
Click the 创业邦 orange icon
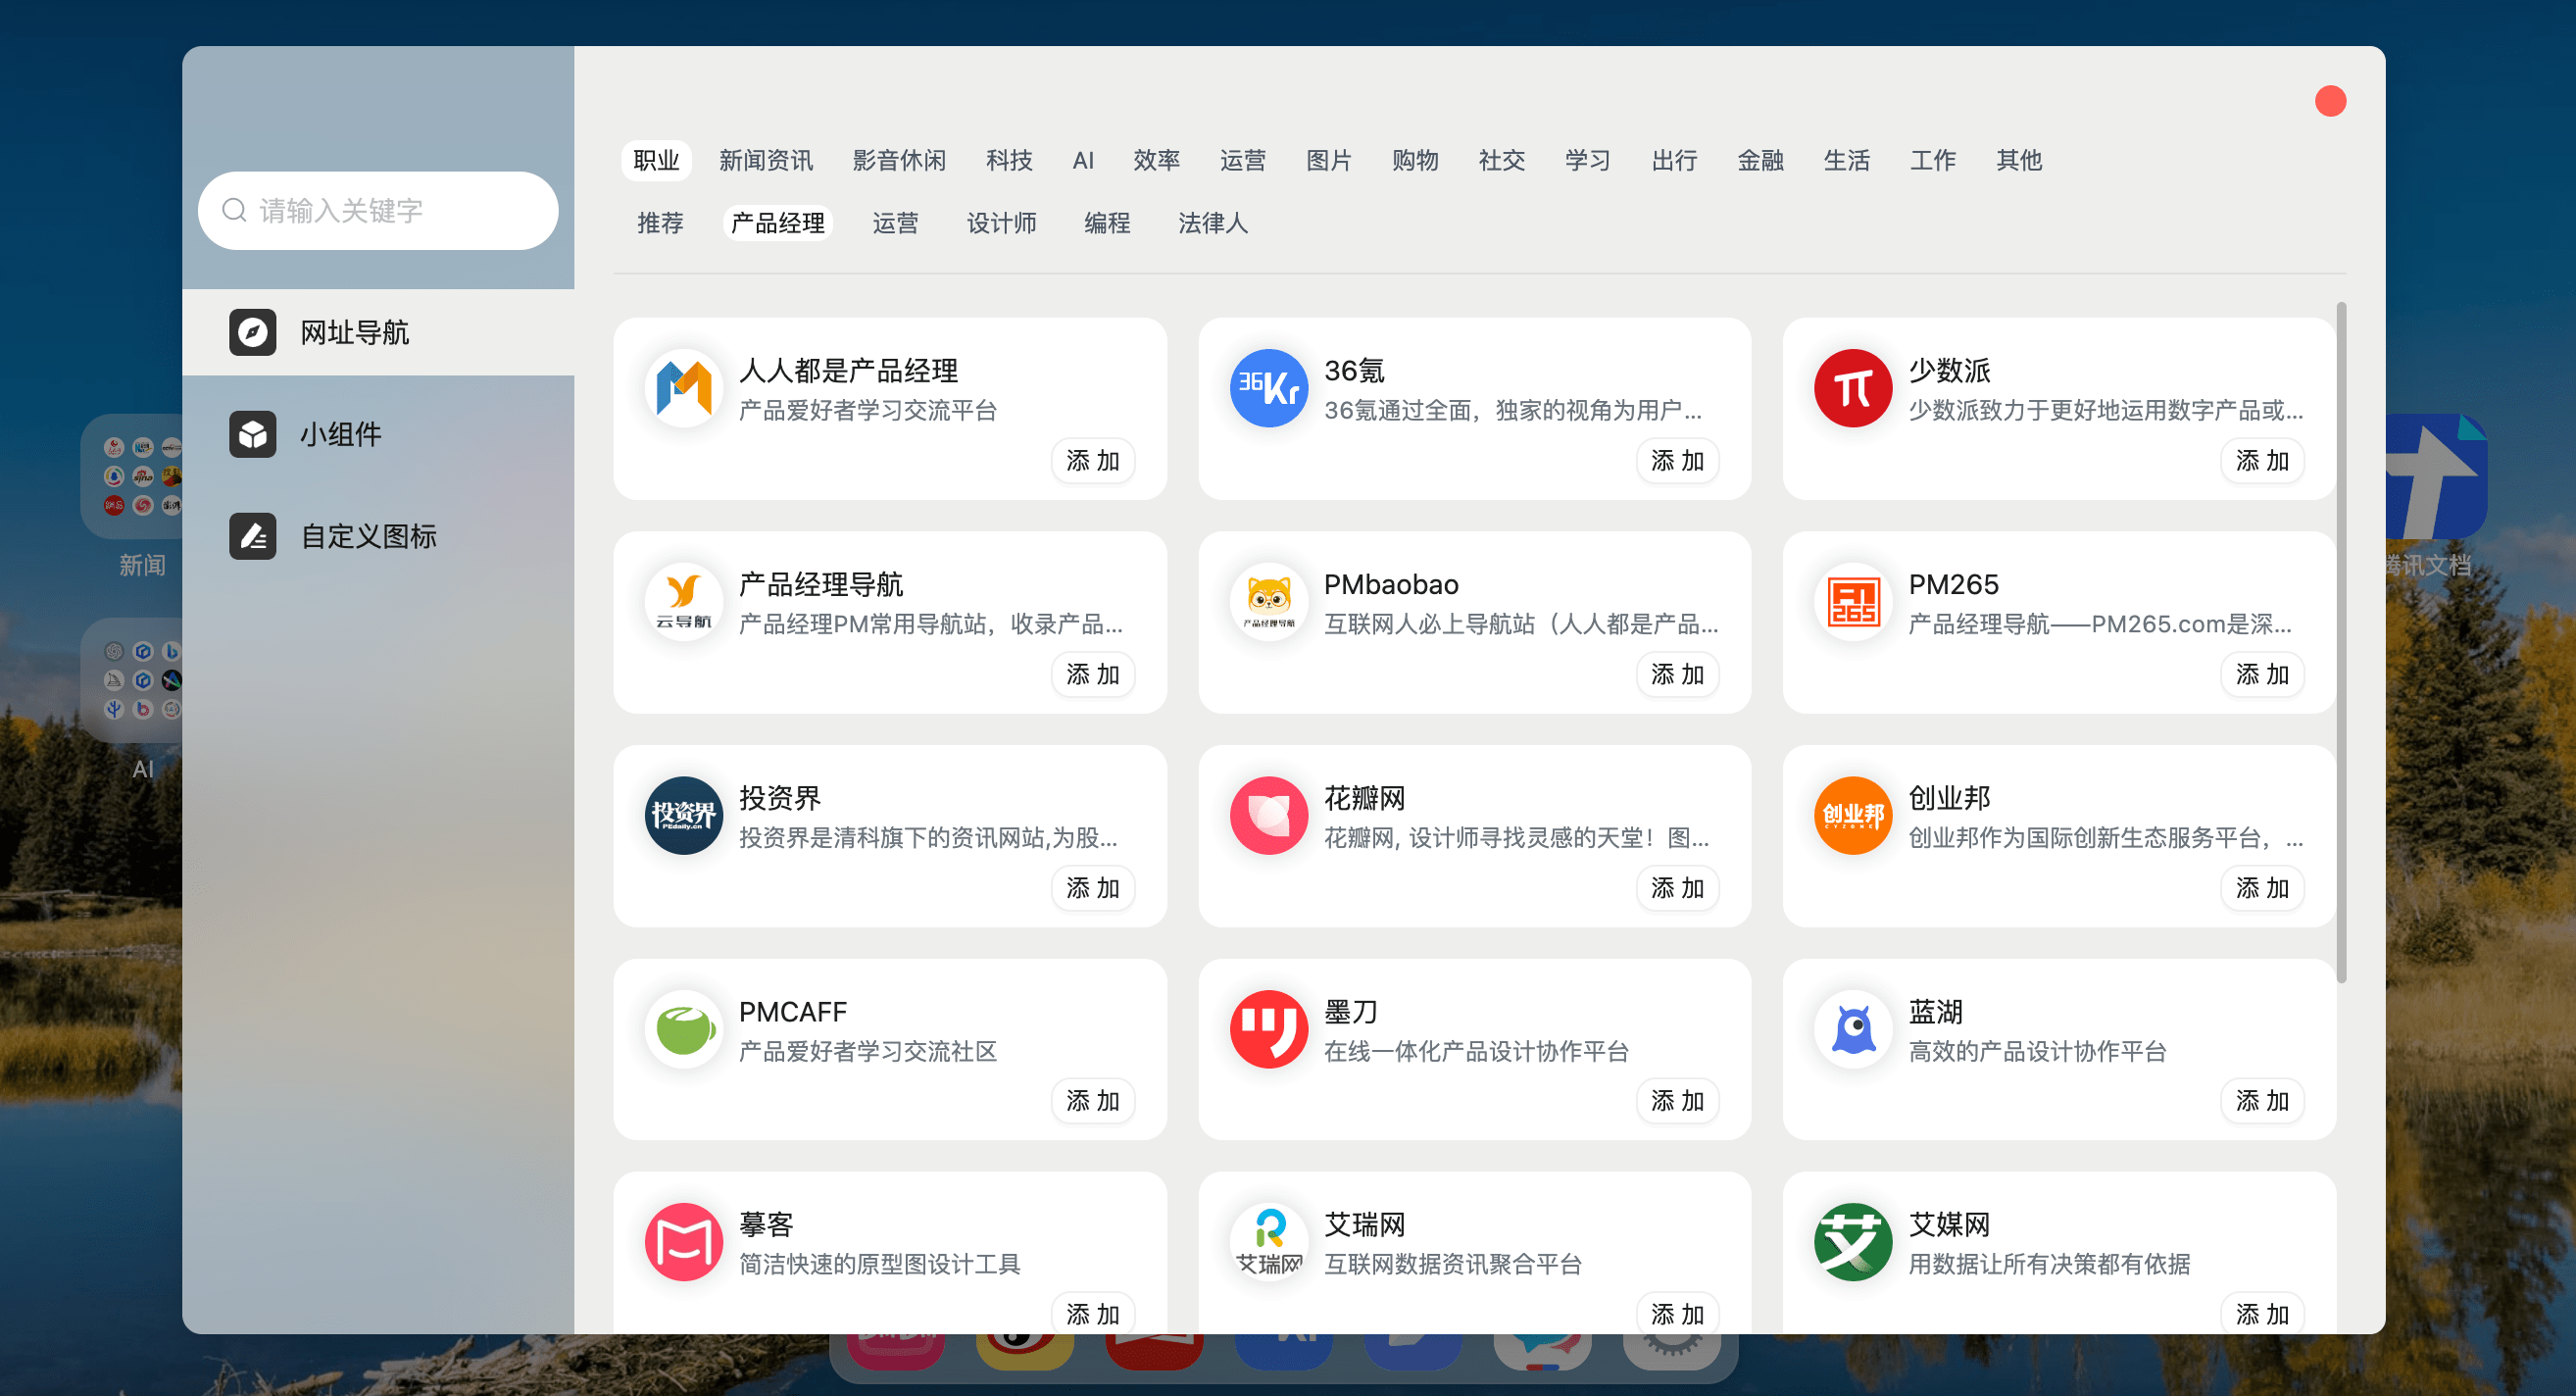point(1853,815)
